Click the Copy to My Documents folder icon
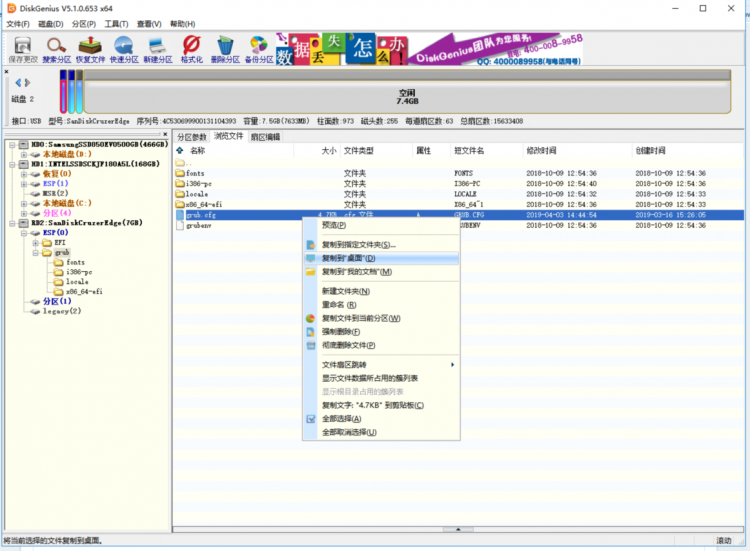Image resolution: width=750 pixels, height=551 pixels. [x=310, y=272]
